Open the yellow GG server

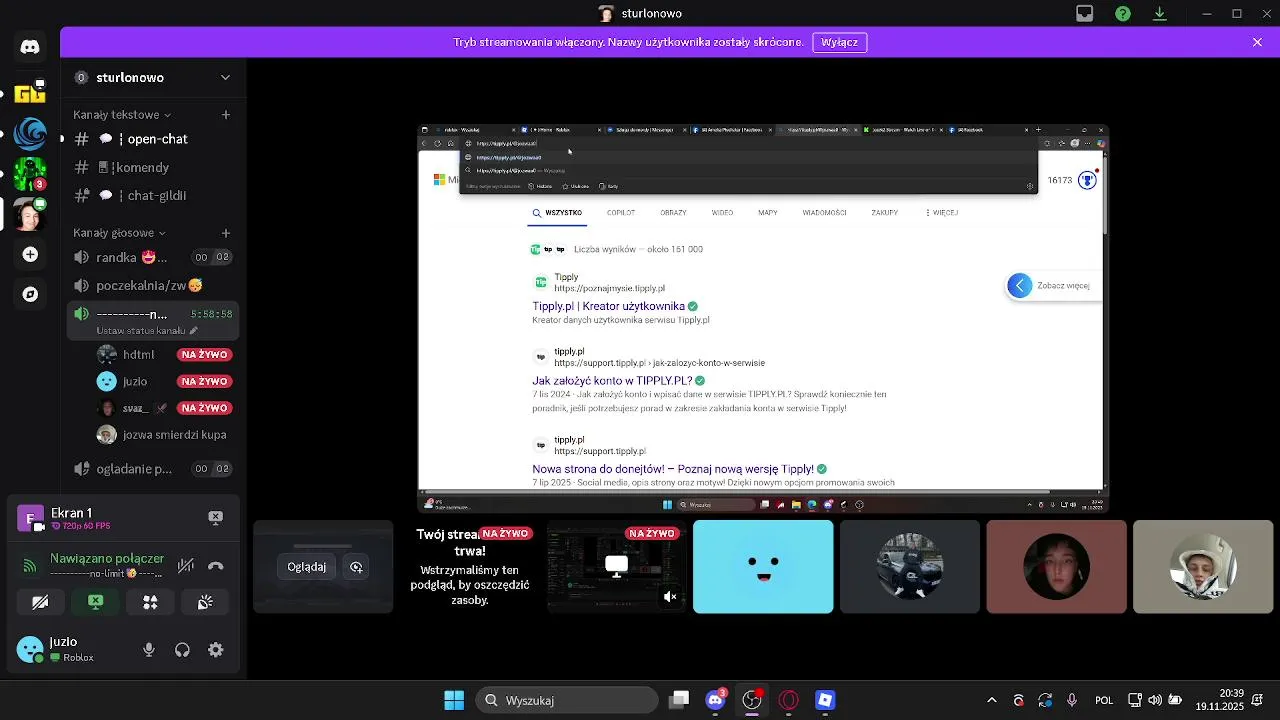point(30,92)
